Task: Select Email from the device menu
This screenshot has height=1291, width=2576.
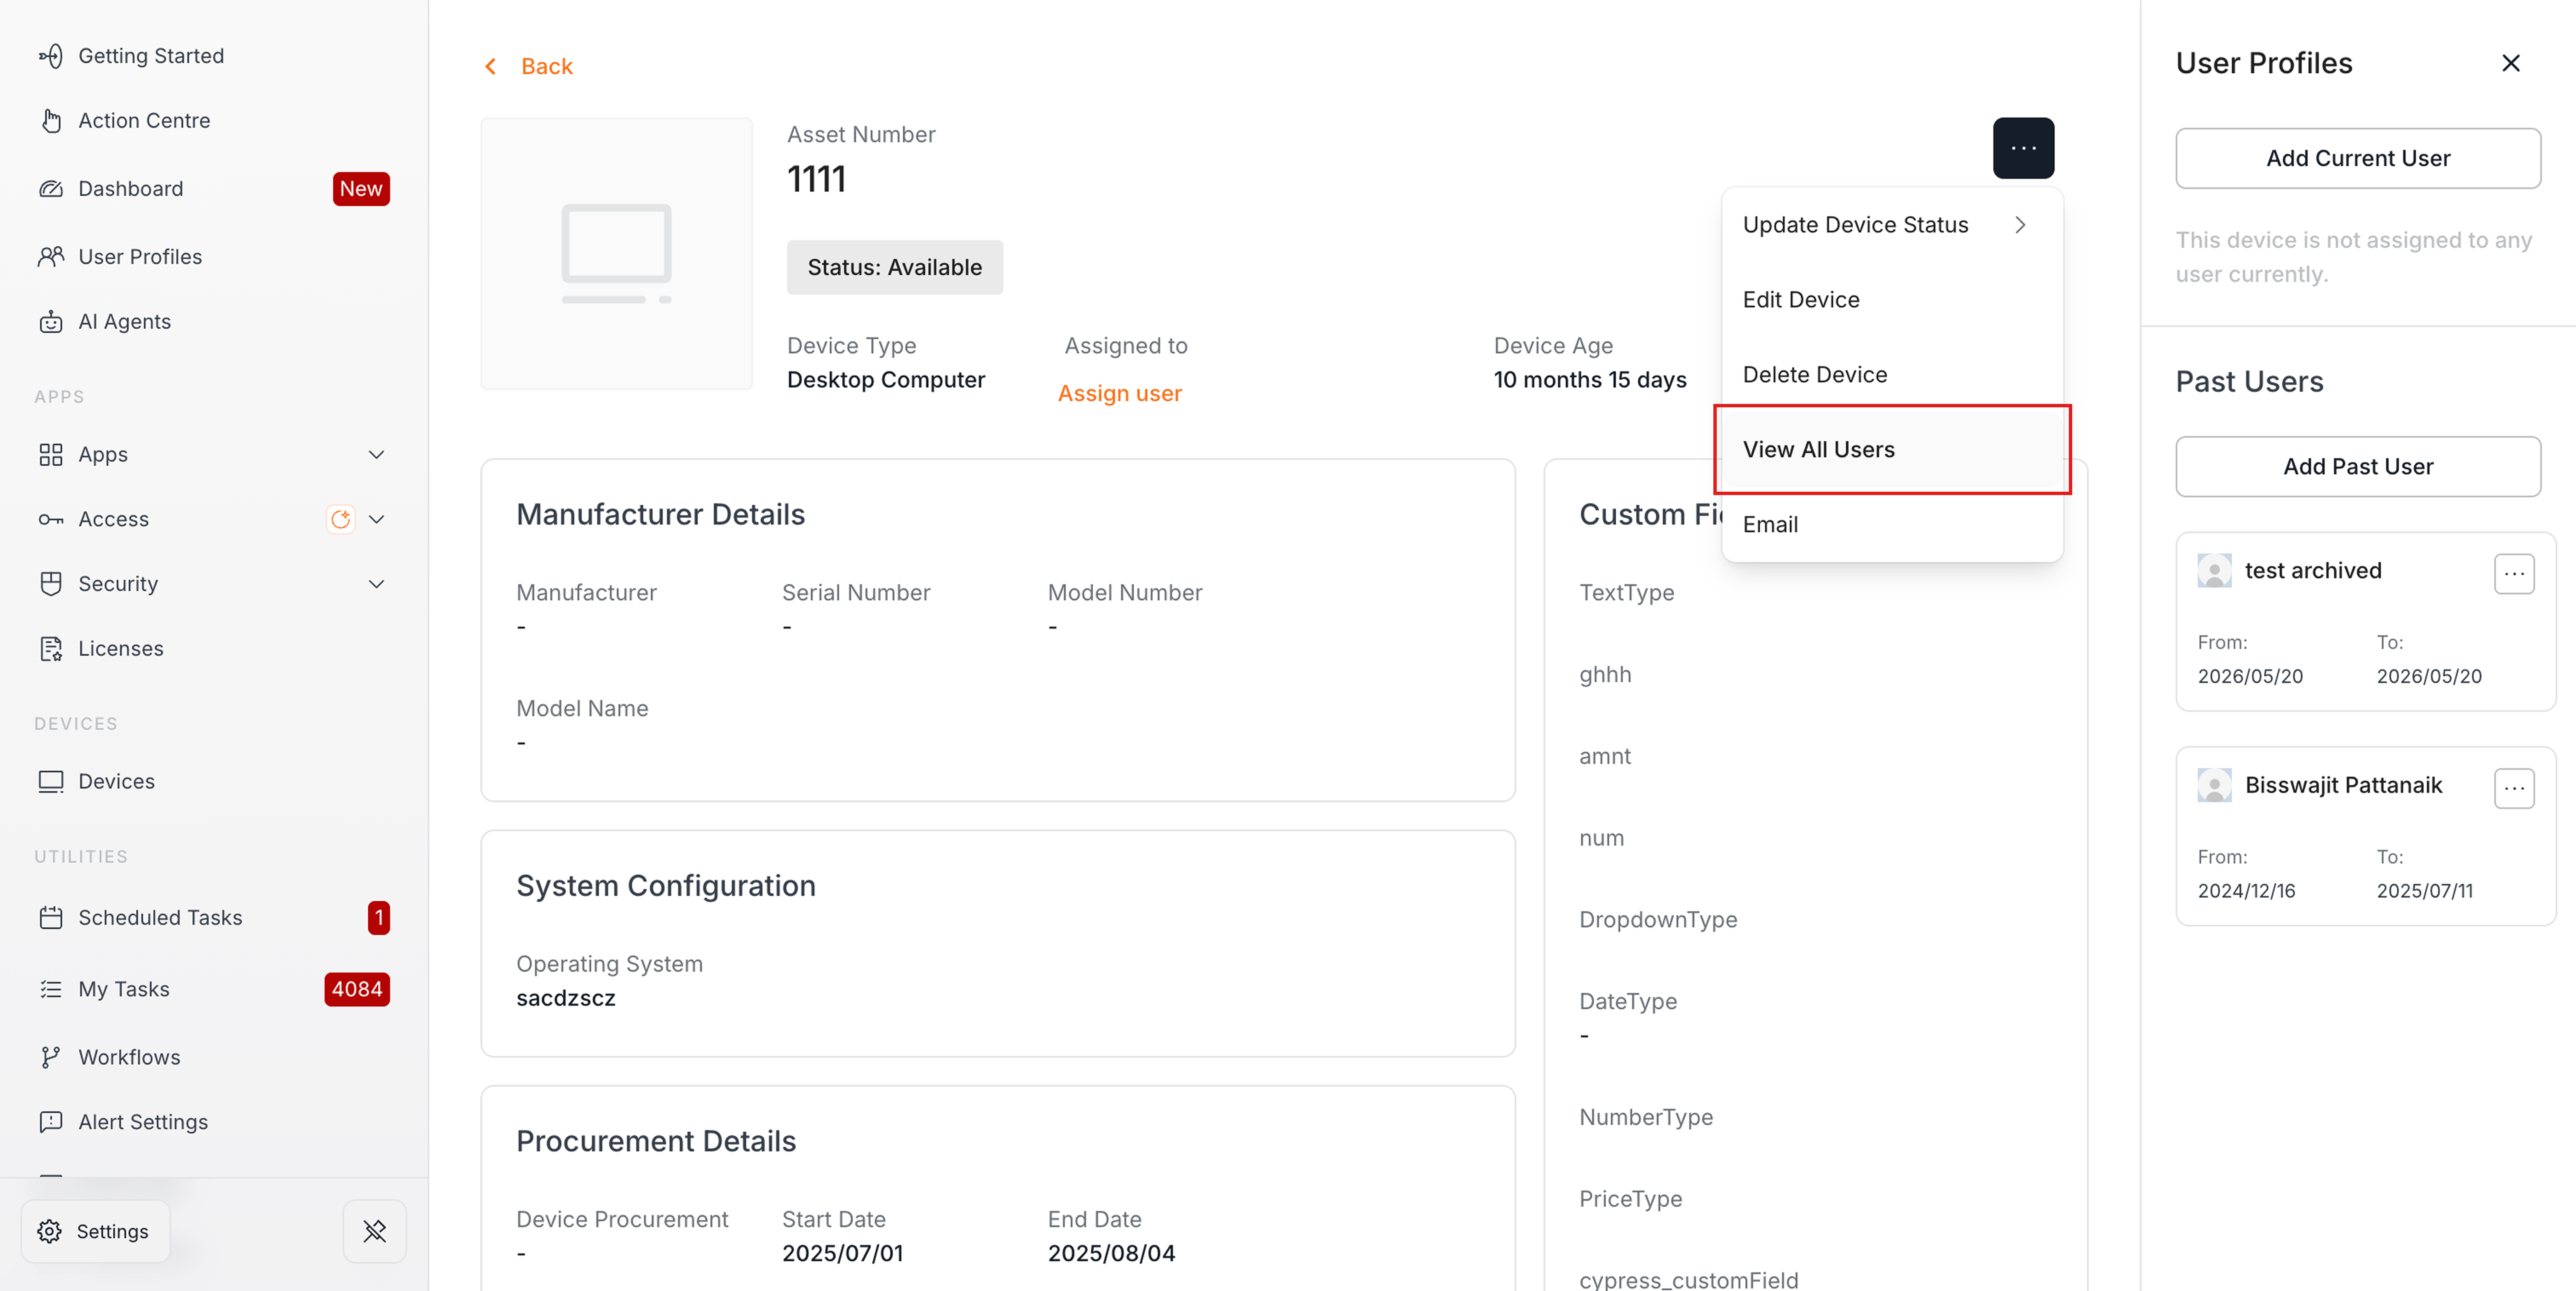Action: tap(1892, 525)
